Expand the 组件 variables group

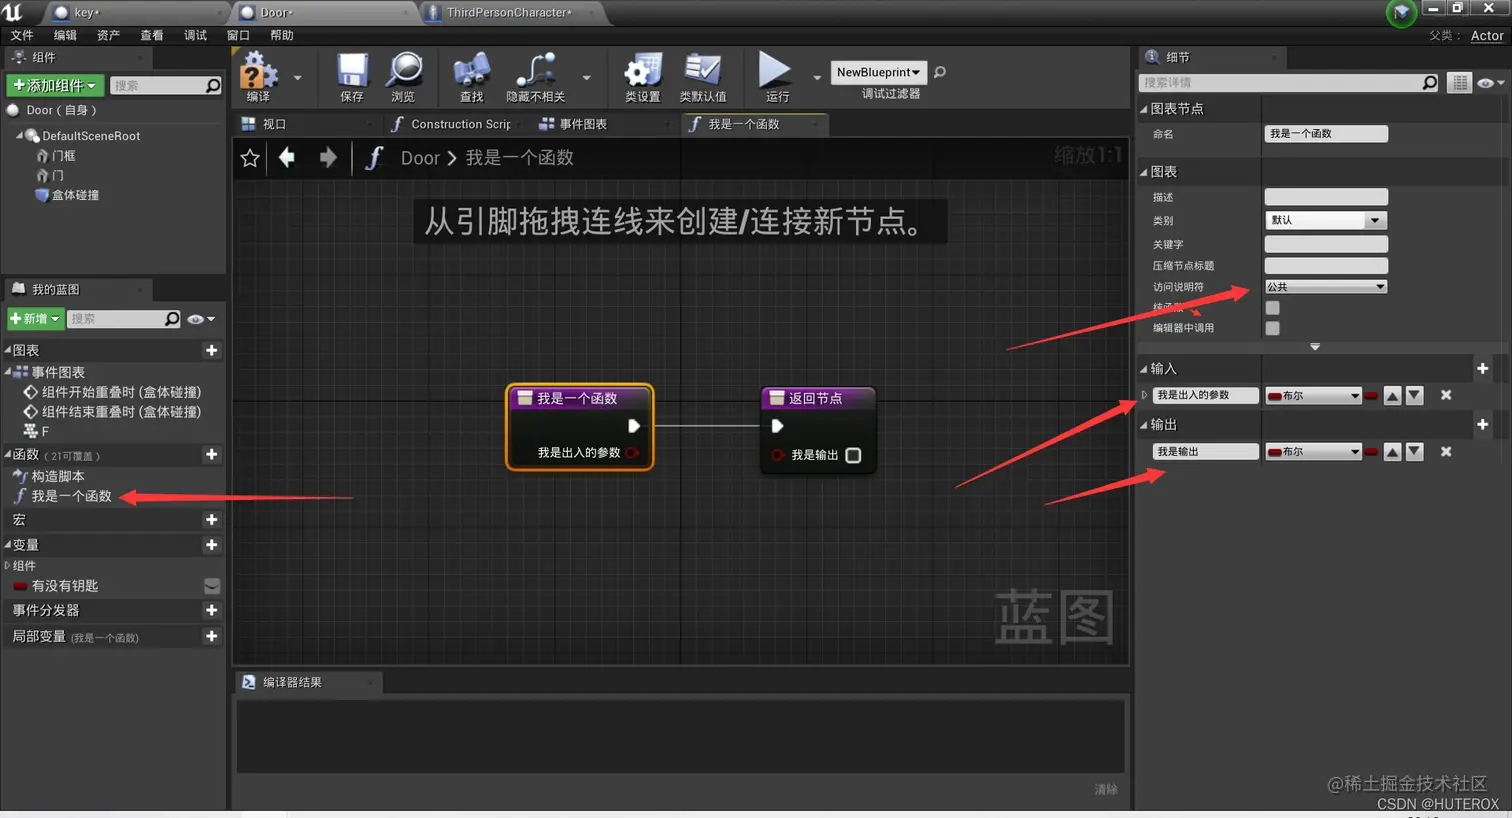coord(7,566)
